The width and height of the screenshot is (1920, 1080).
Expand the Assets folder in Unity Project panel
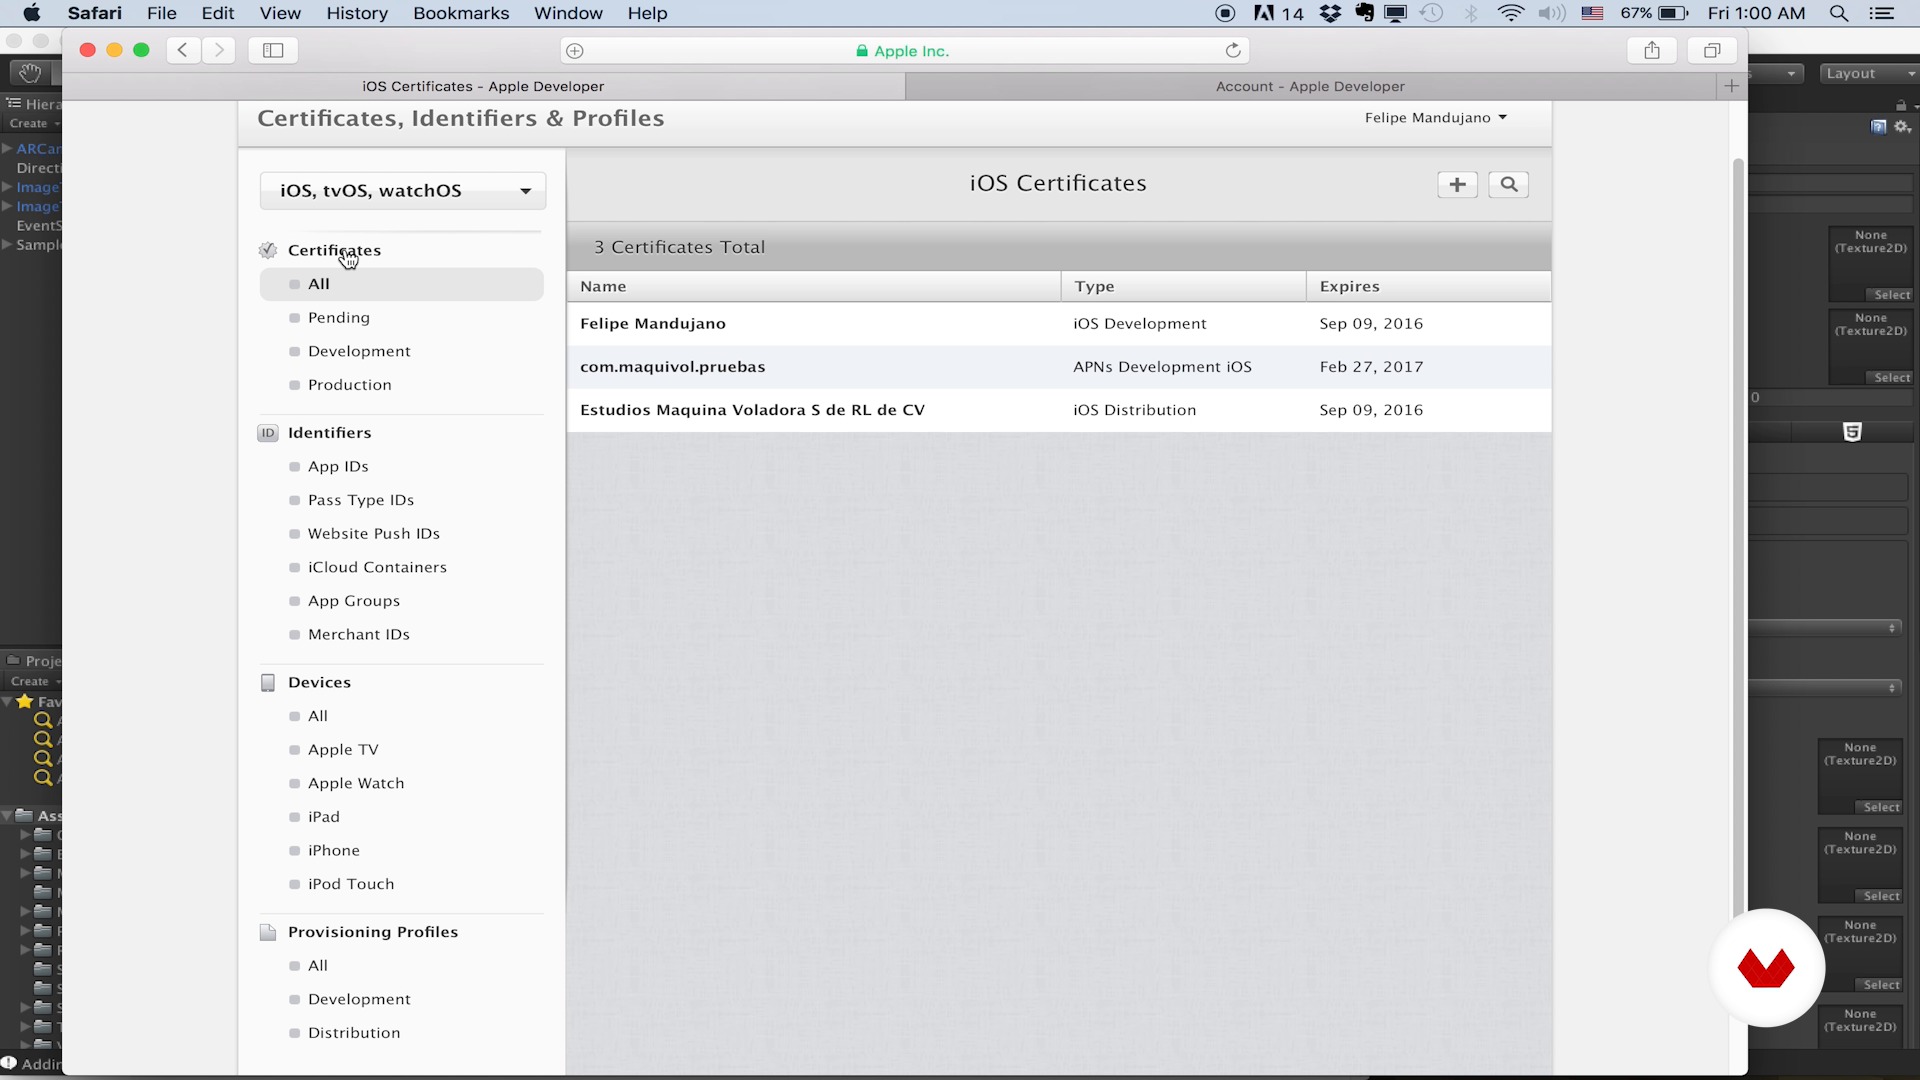pyautogui.click(x=8, y=815)
